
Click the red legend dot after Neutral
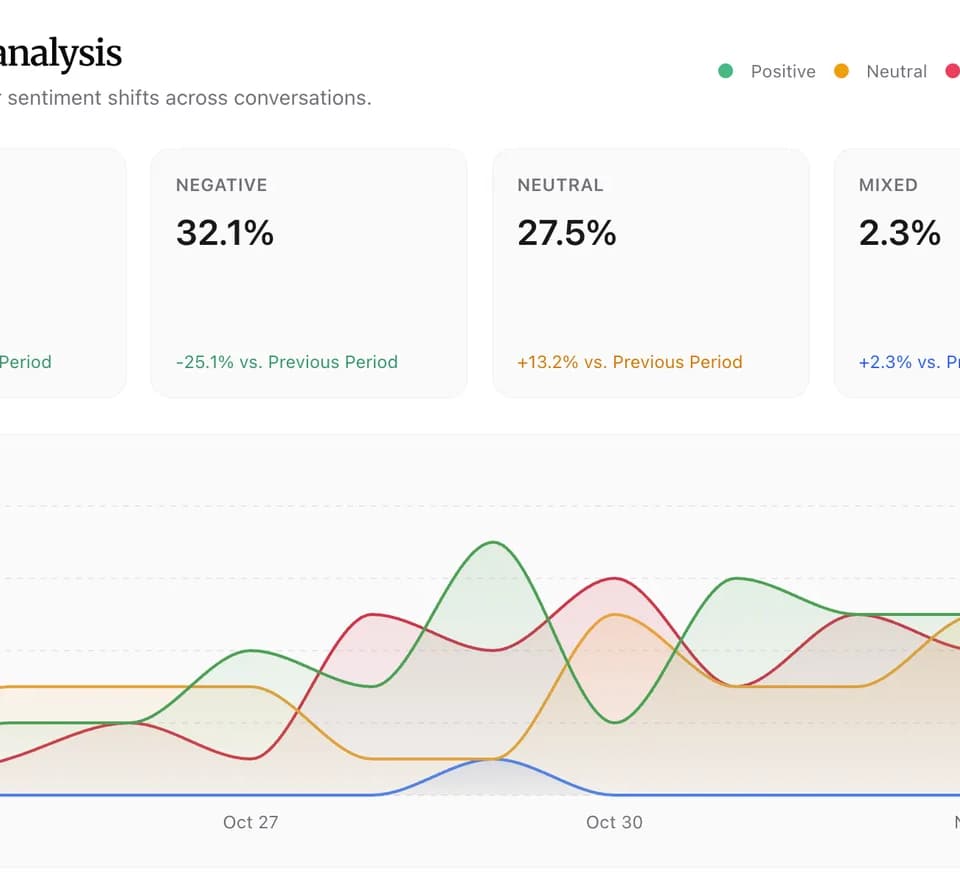[953, 71]
